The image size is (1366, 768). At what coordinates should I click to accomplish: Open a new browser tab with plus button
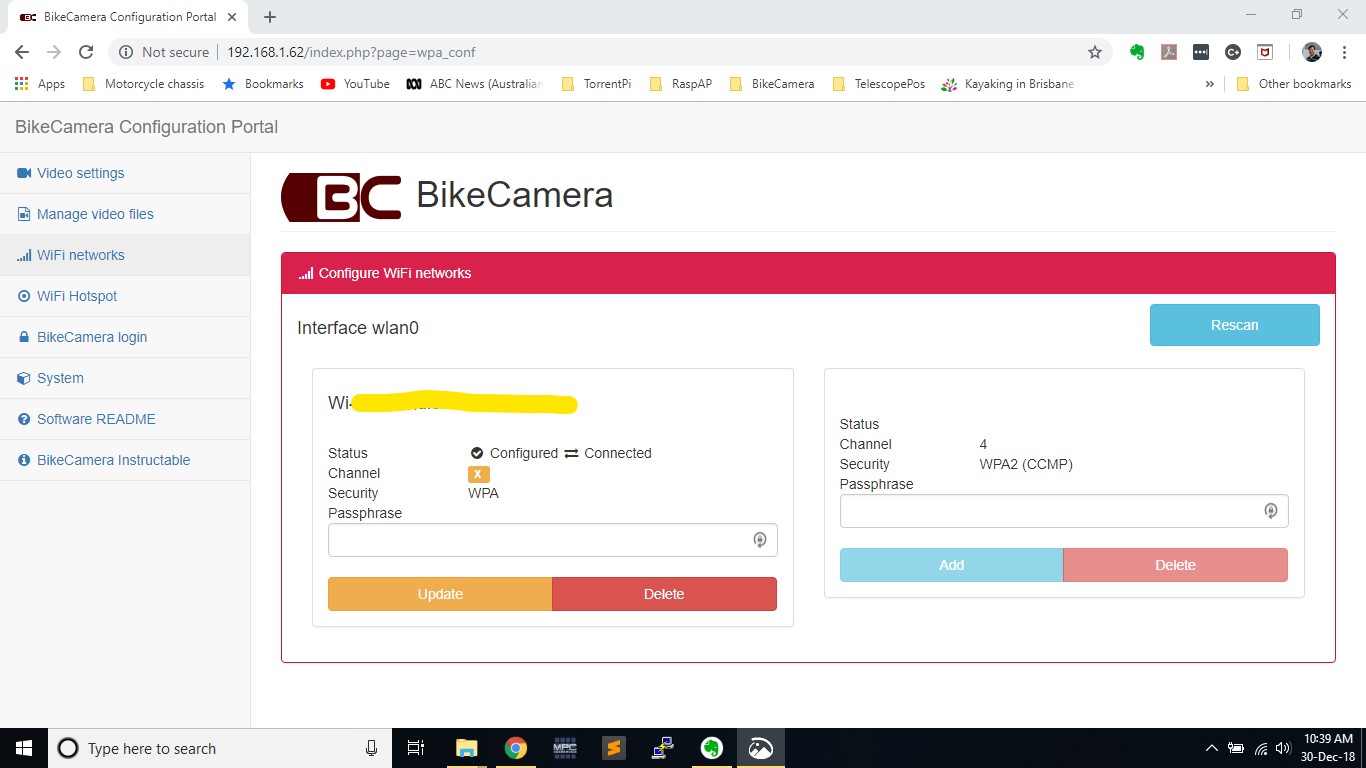click(270, 17)
